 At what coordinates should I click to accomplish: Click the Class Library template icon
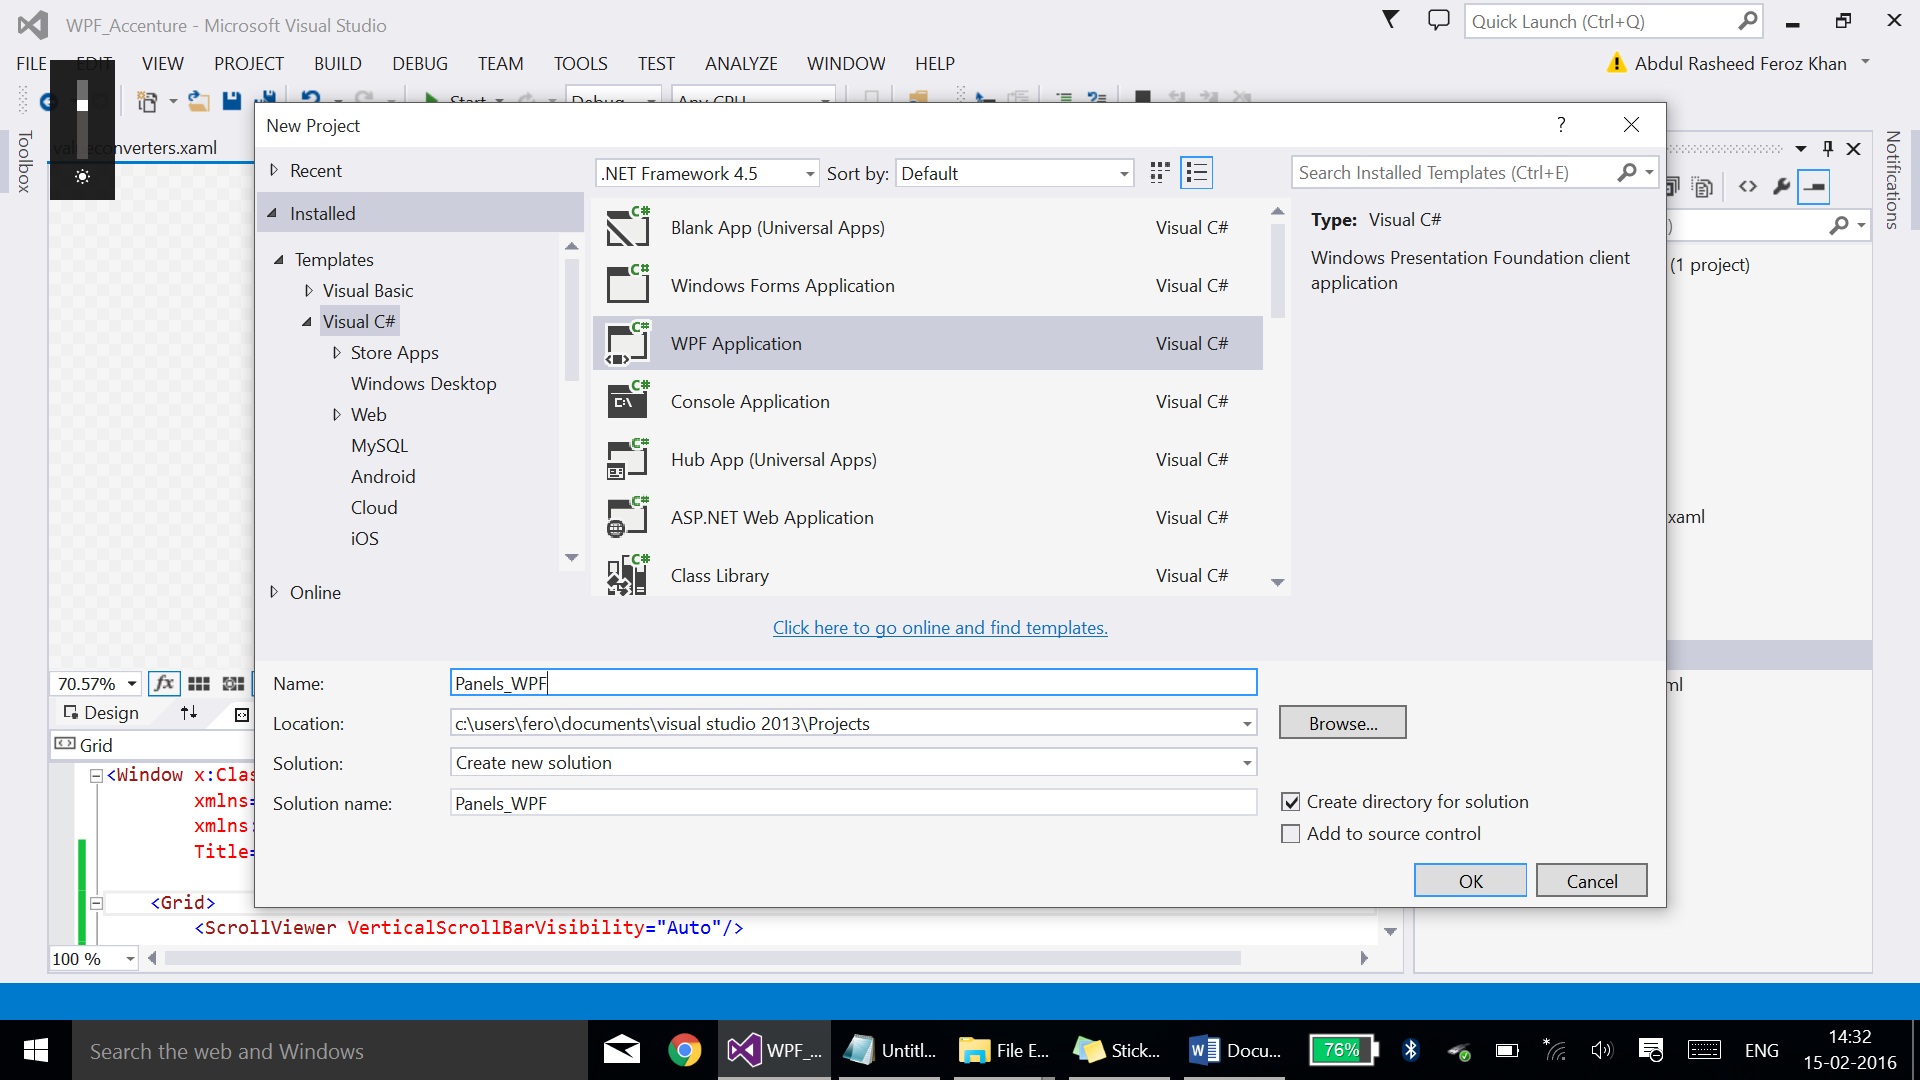pyautogui.click(x=628, y=576)
